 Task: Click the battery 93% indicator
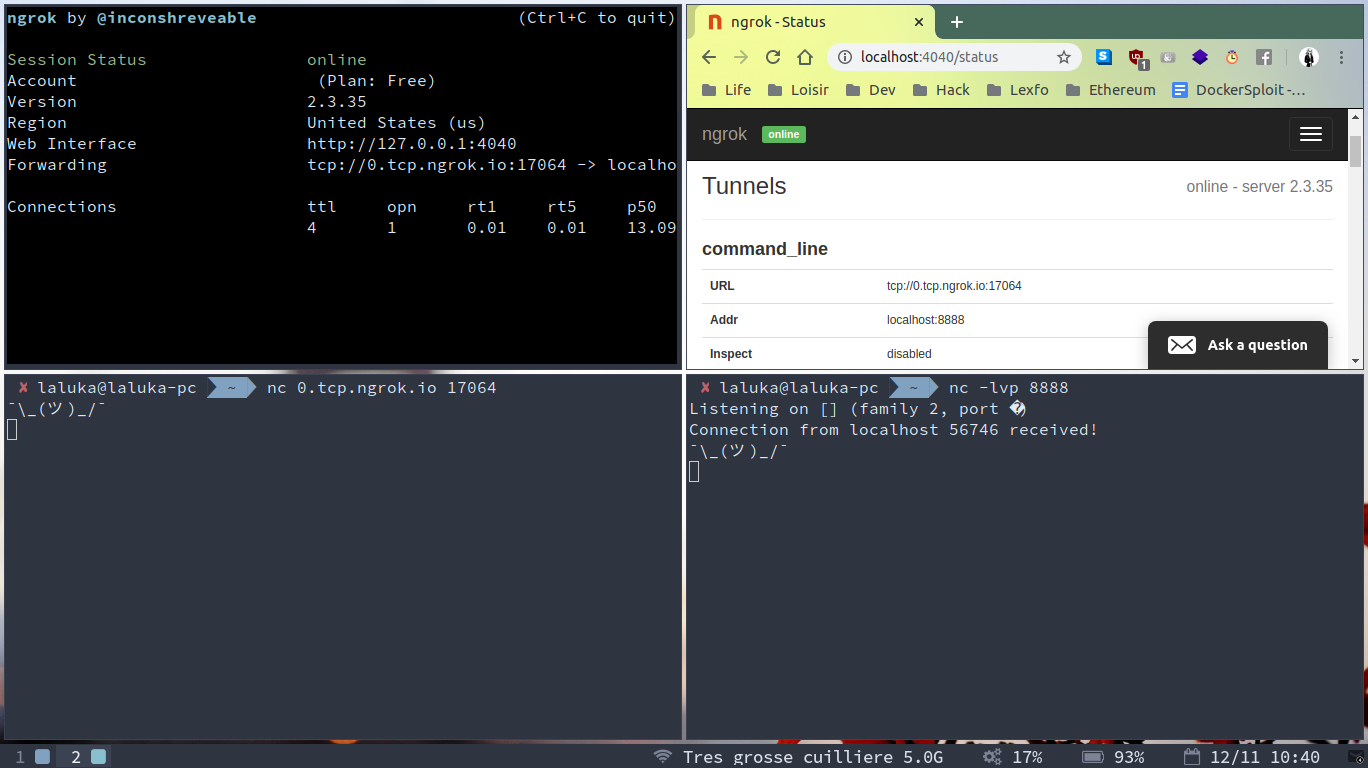coord(1113,757)
